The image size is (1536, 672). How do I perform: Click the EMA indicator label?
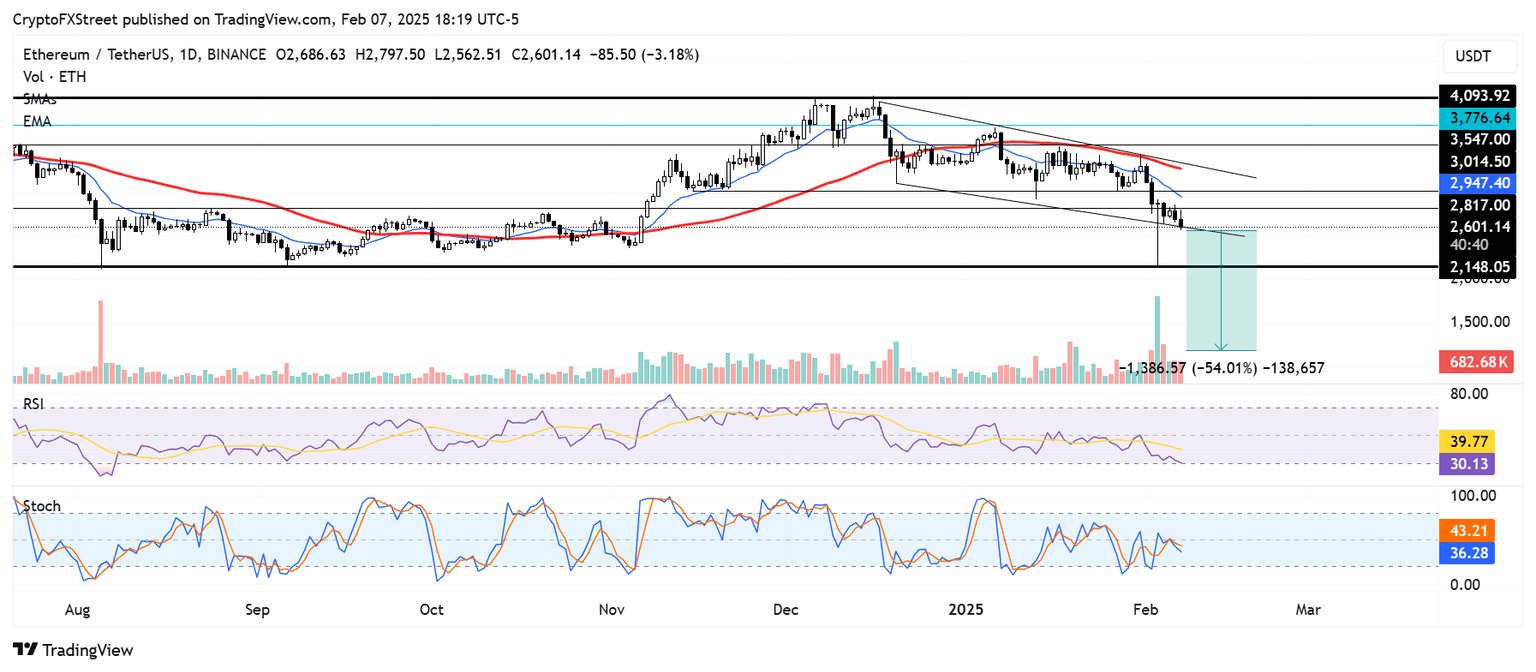click(37, 121)
